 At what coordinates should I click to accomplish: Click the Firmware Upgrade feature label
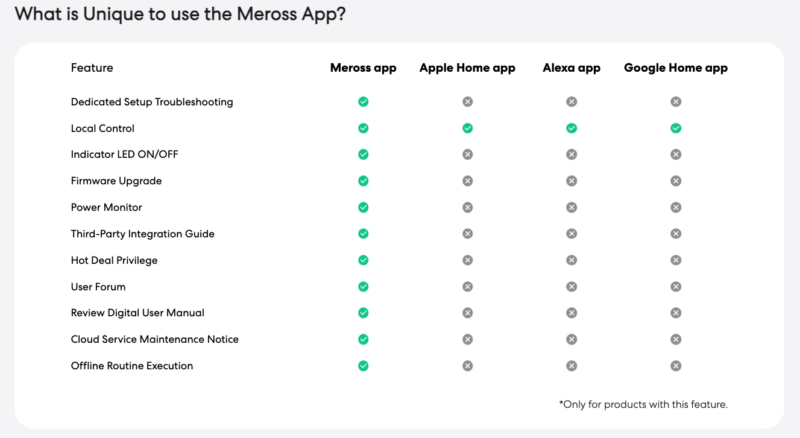[116, 181]
